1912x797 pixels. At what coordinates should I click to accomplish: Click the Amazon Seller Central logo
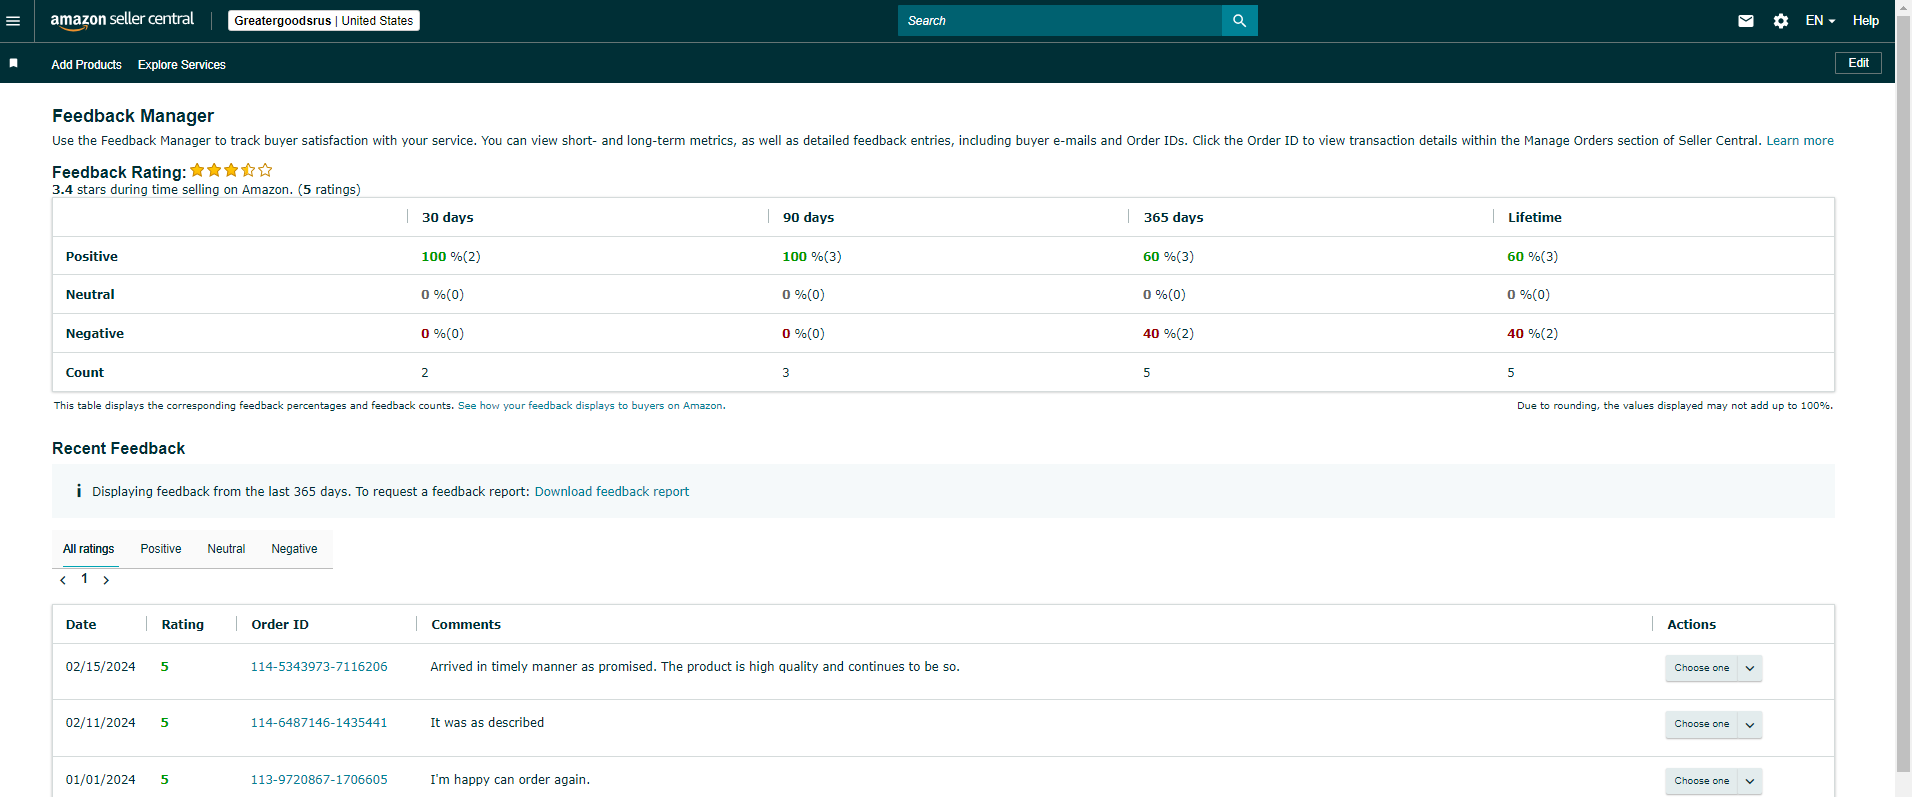point(122,20)
